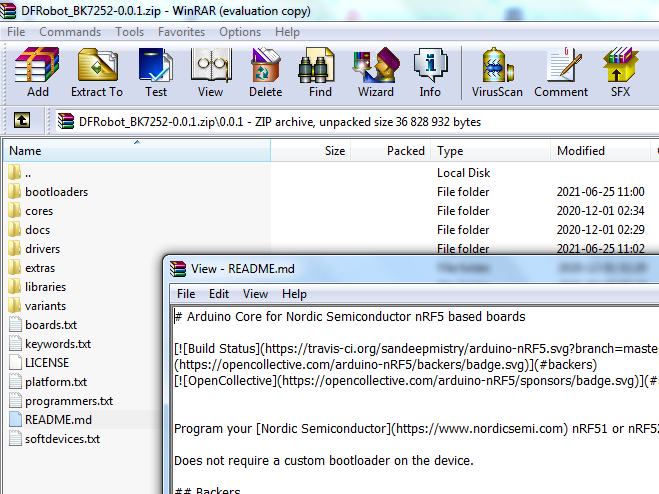Viewport: 659px width, 494px height.
Task: Select the libraries folder
Action: (x=37, y=287)
